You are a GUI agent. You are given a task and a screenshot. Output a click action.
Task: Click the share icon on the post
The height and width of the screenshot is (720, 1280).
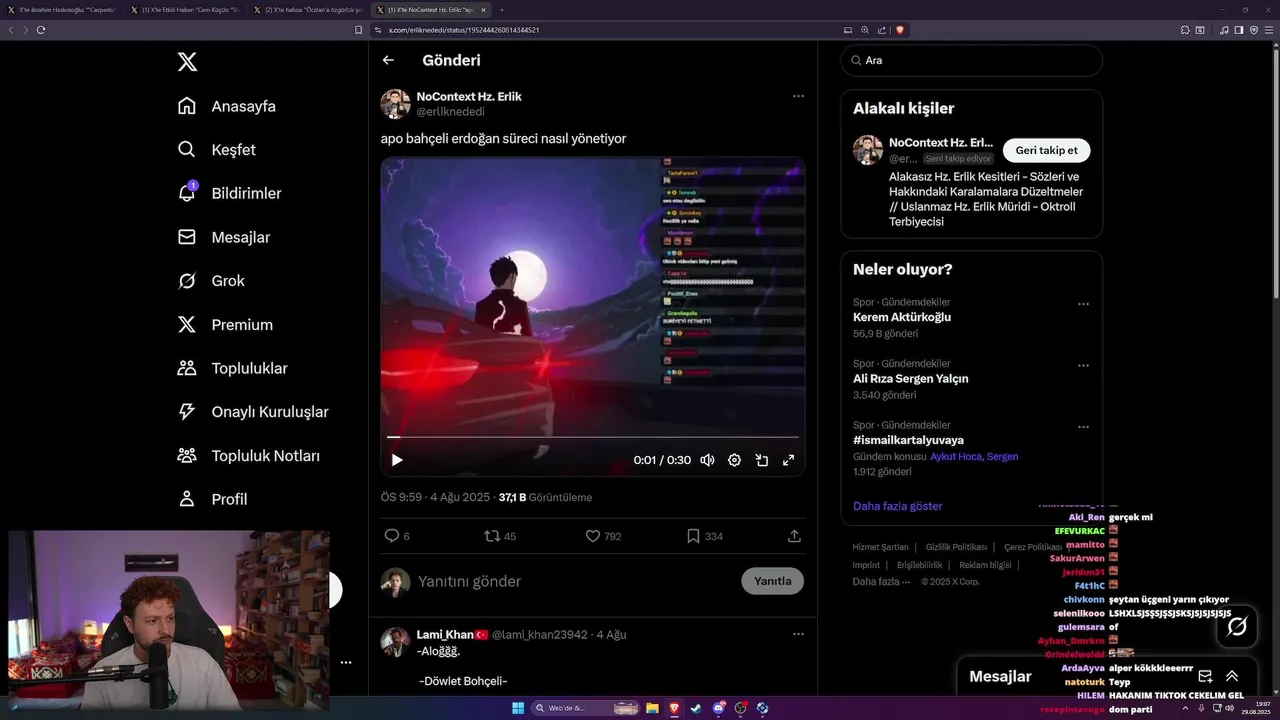[x=794, y=536]
